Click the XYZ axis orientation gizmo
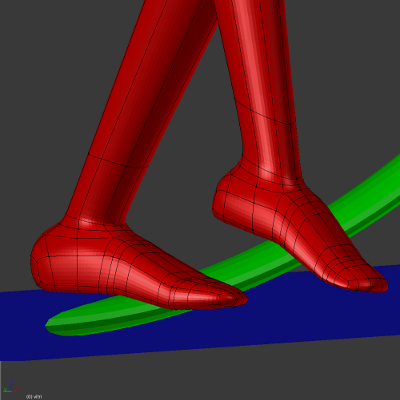The image size is (400, 400). [12, 386]
